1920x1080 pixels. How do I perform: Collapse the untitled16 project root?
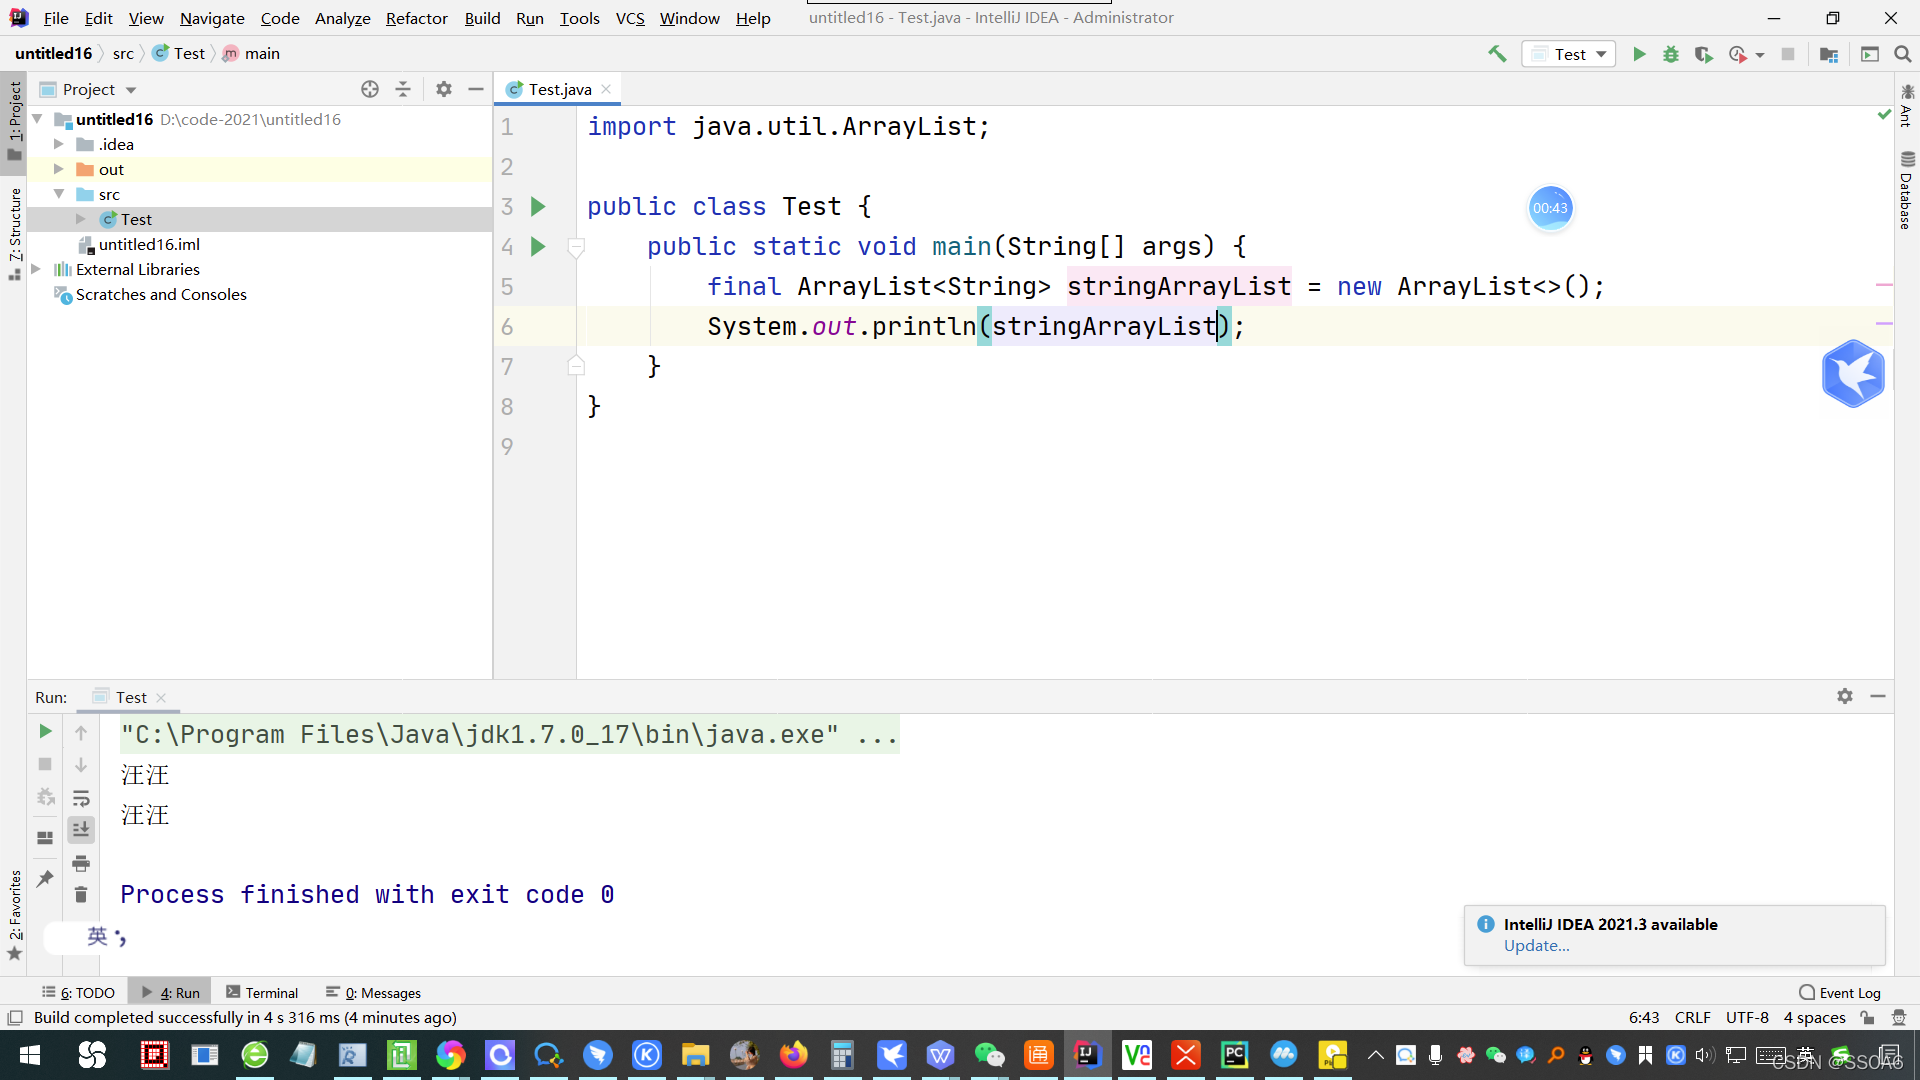coord(37,119)
